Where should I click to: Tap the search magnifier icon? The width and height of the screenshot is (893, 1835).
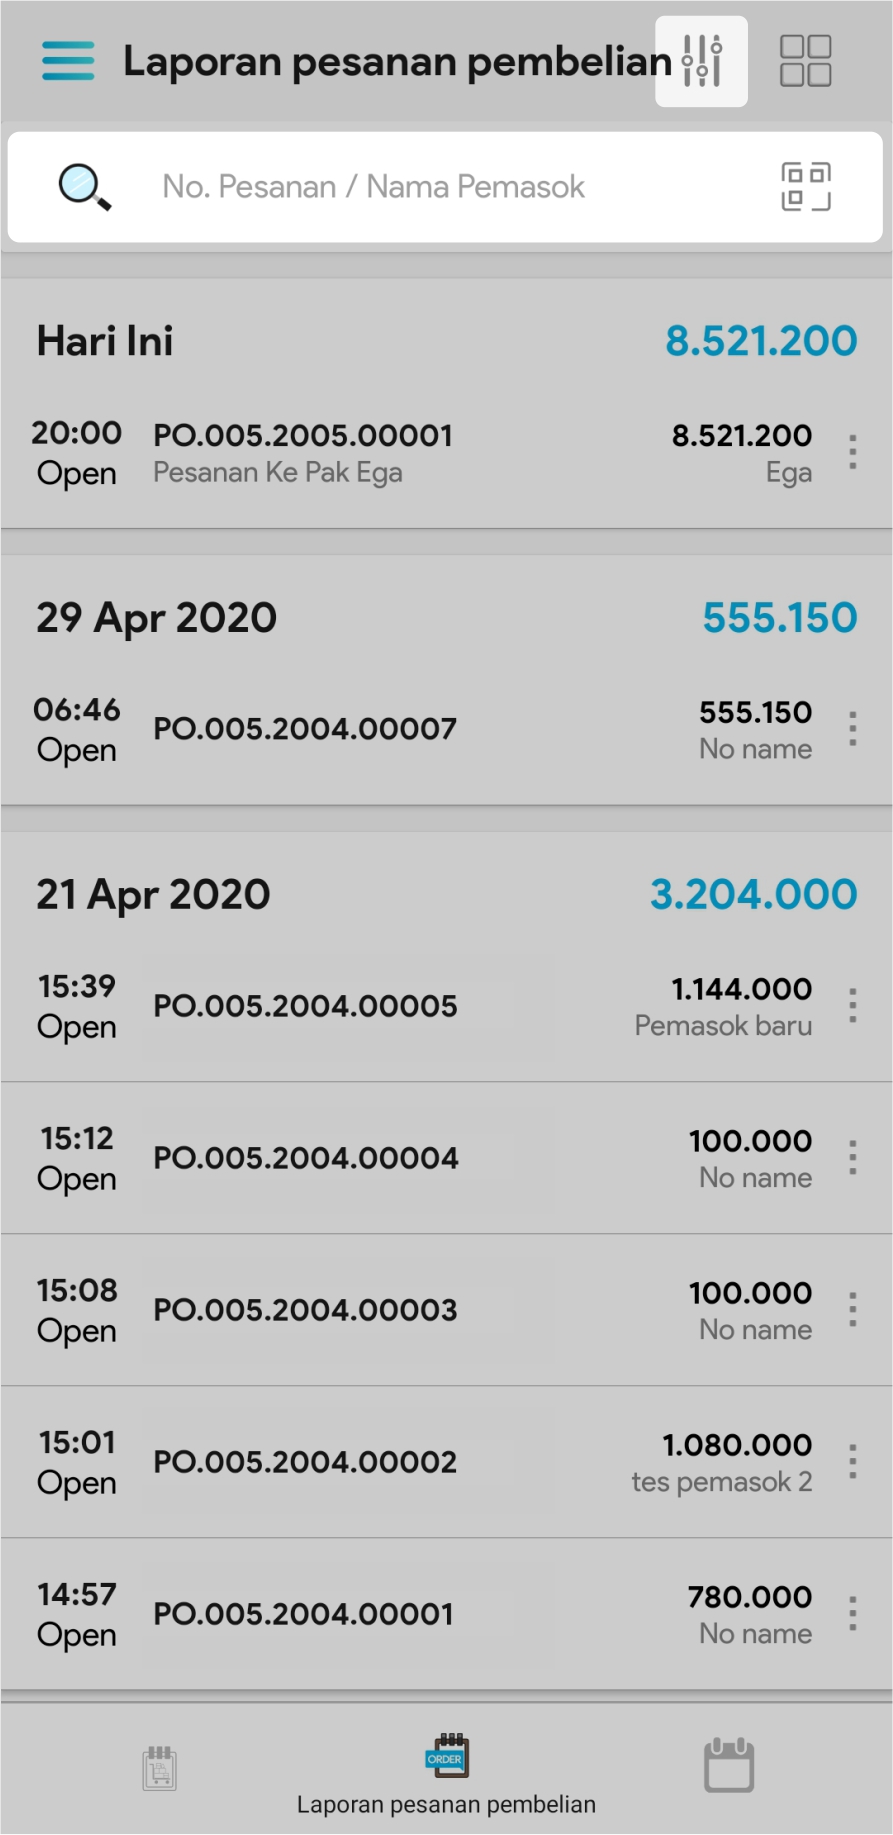(85, 187)
